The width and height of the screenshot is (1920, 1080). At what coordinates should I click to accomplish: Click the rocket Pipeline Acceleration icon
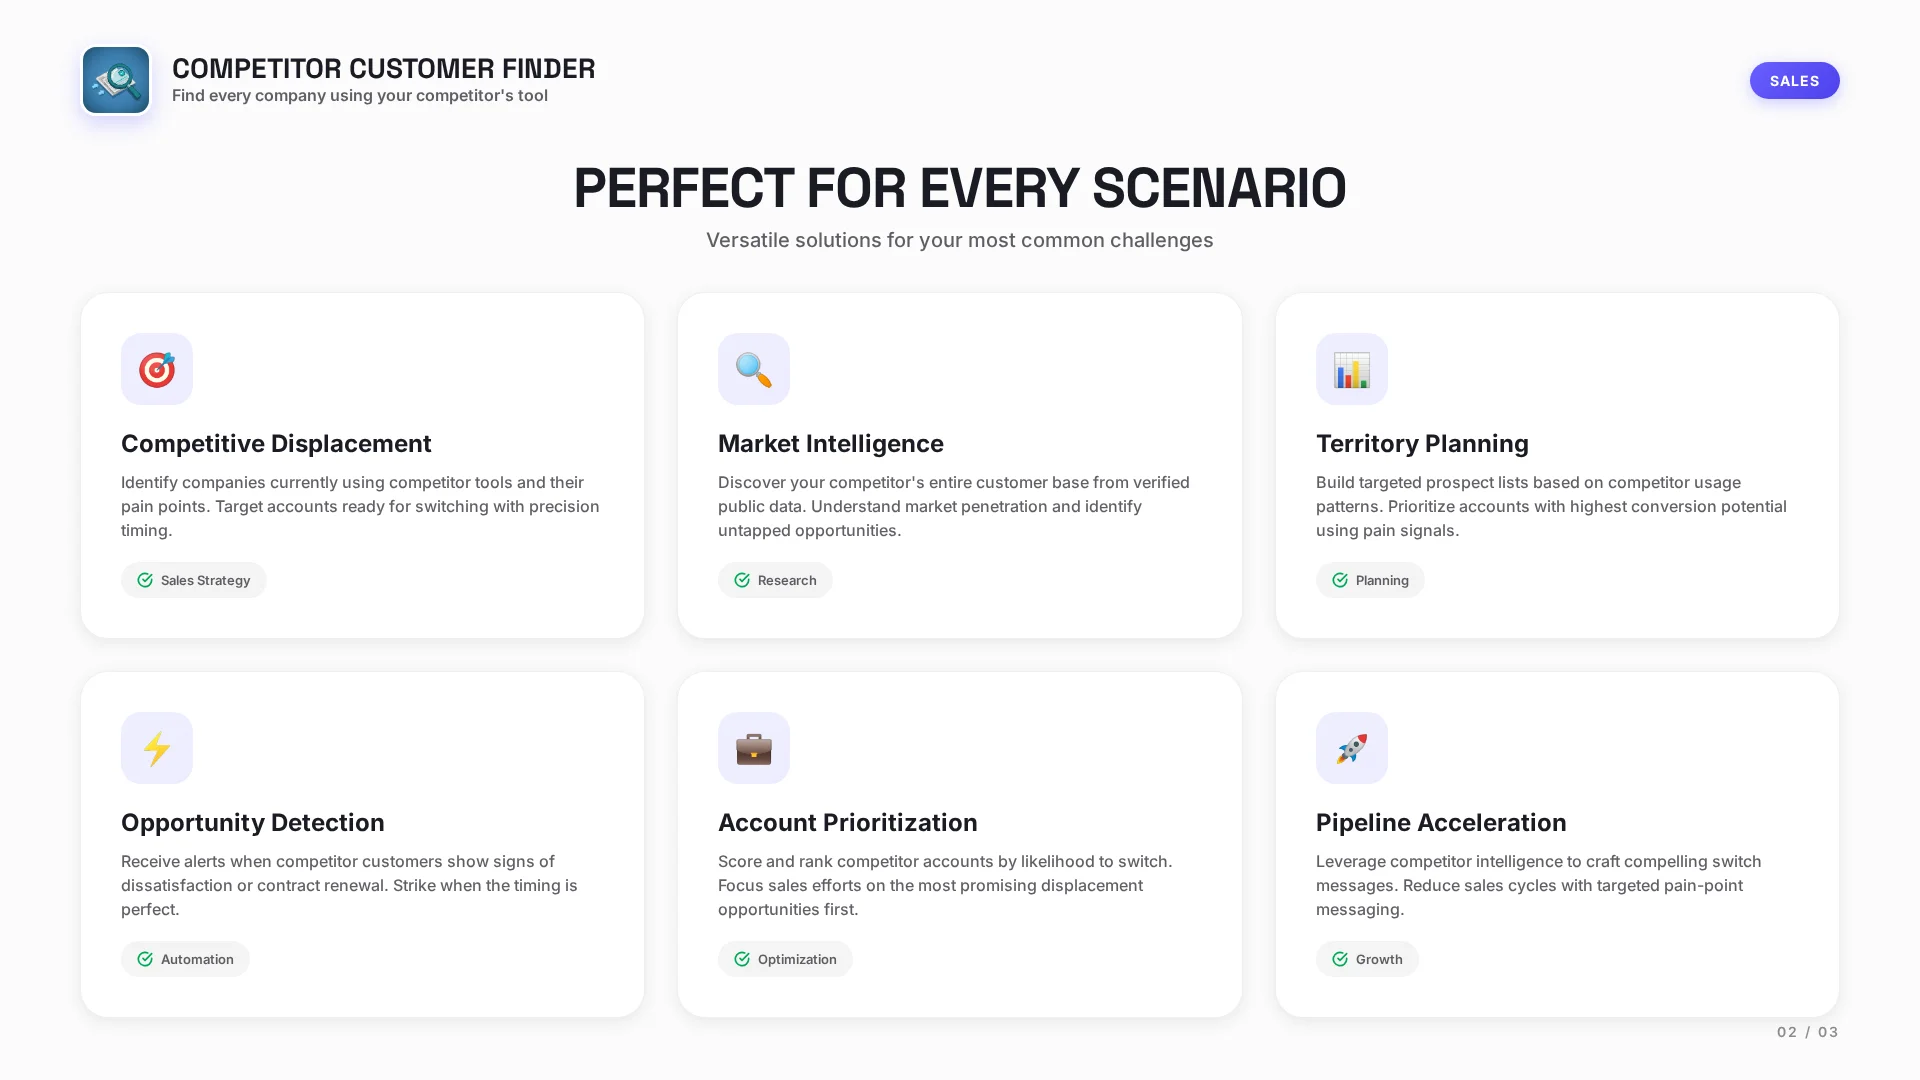1351,748
